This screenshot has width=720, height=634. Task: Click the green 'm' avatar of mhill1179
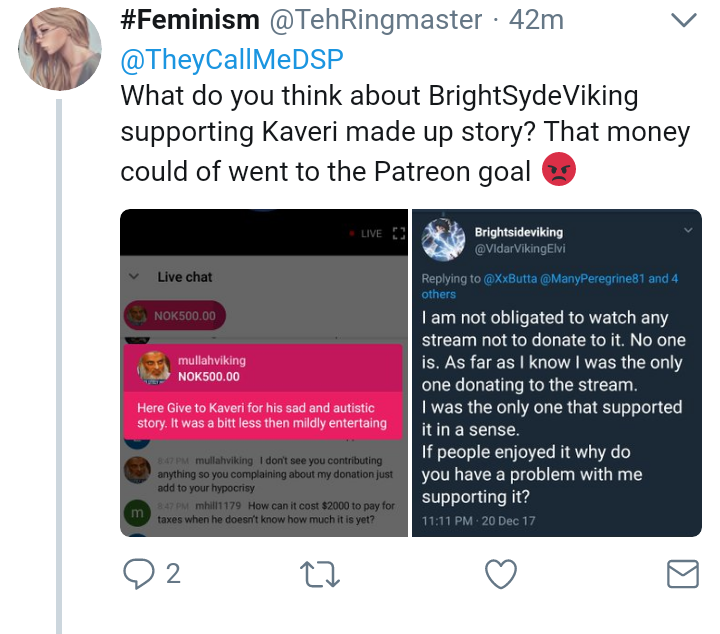(x=137, y=513)
